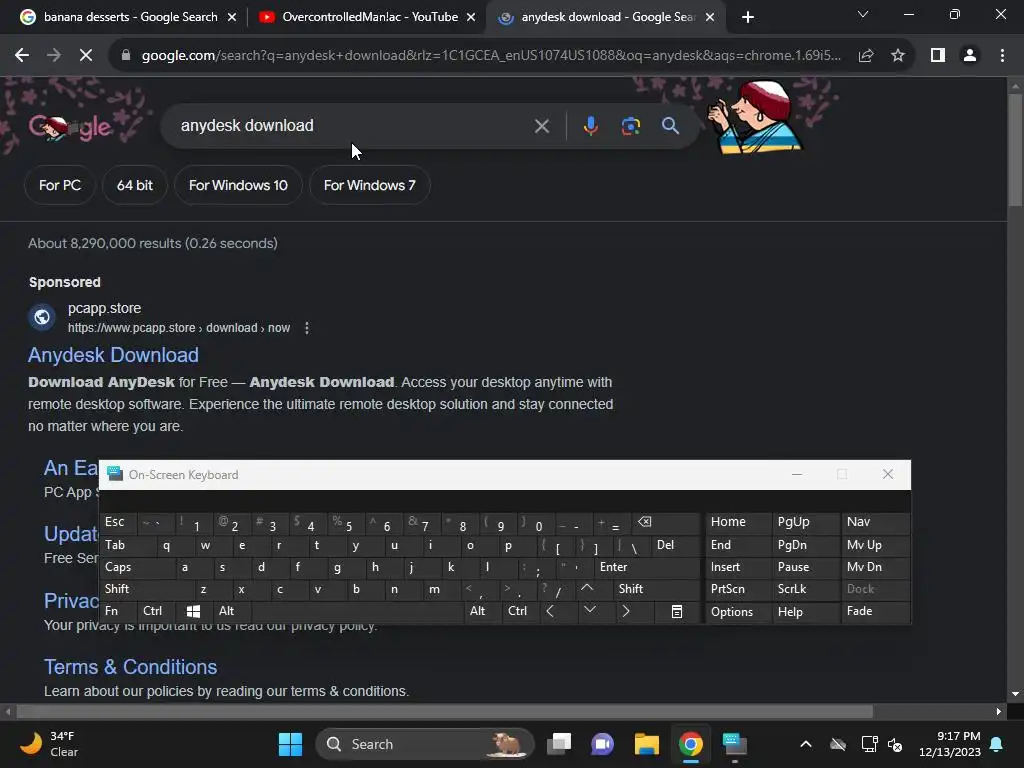This screenshot has height=768, width=1024.
Task: Toggle the Fn key on keyboard
Action: point(118,611)
